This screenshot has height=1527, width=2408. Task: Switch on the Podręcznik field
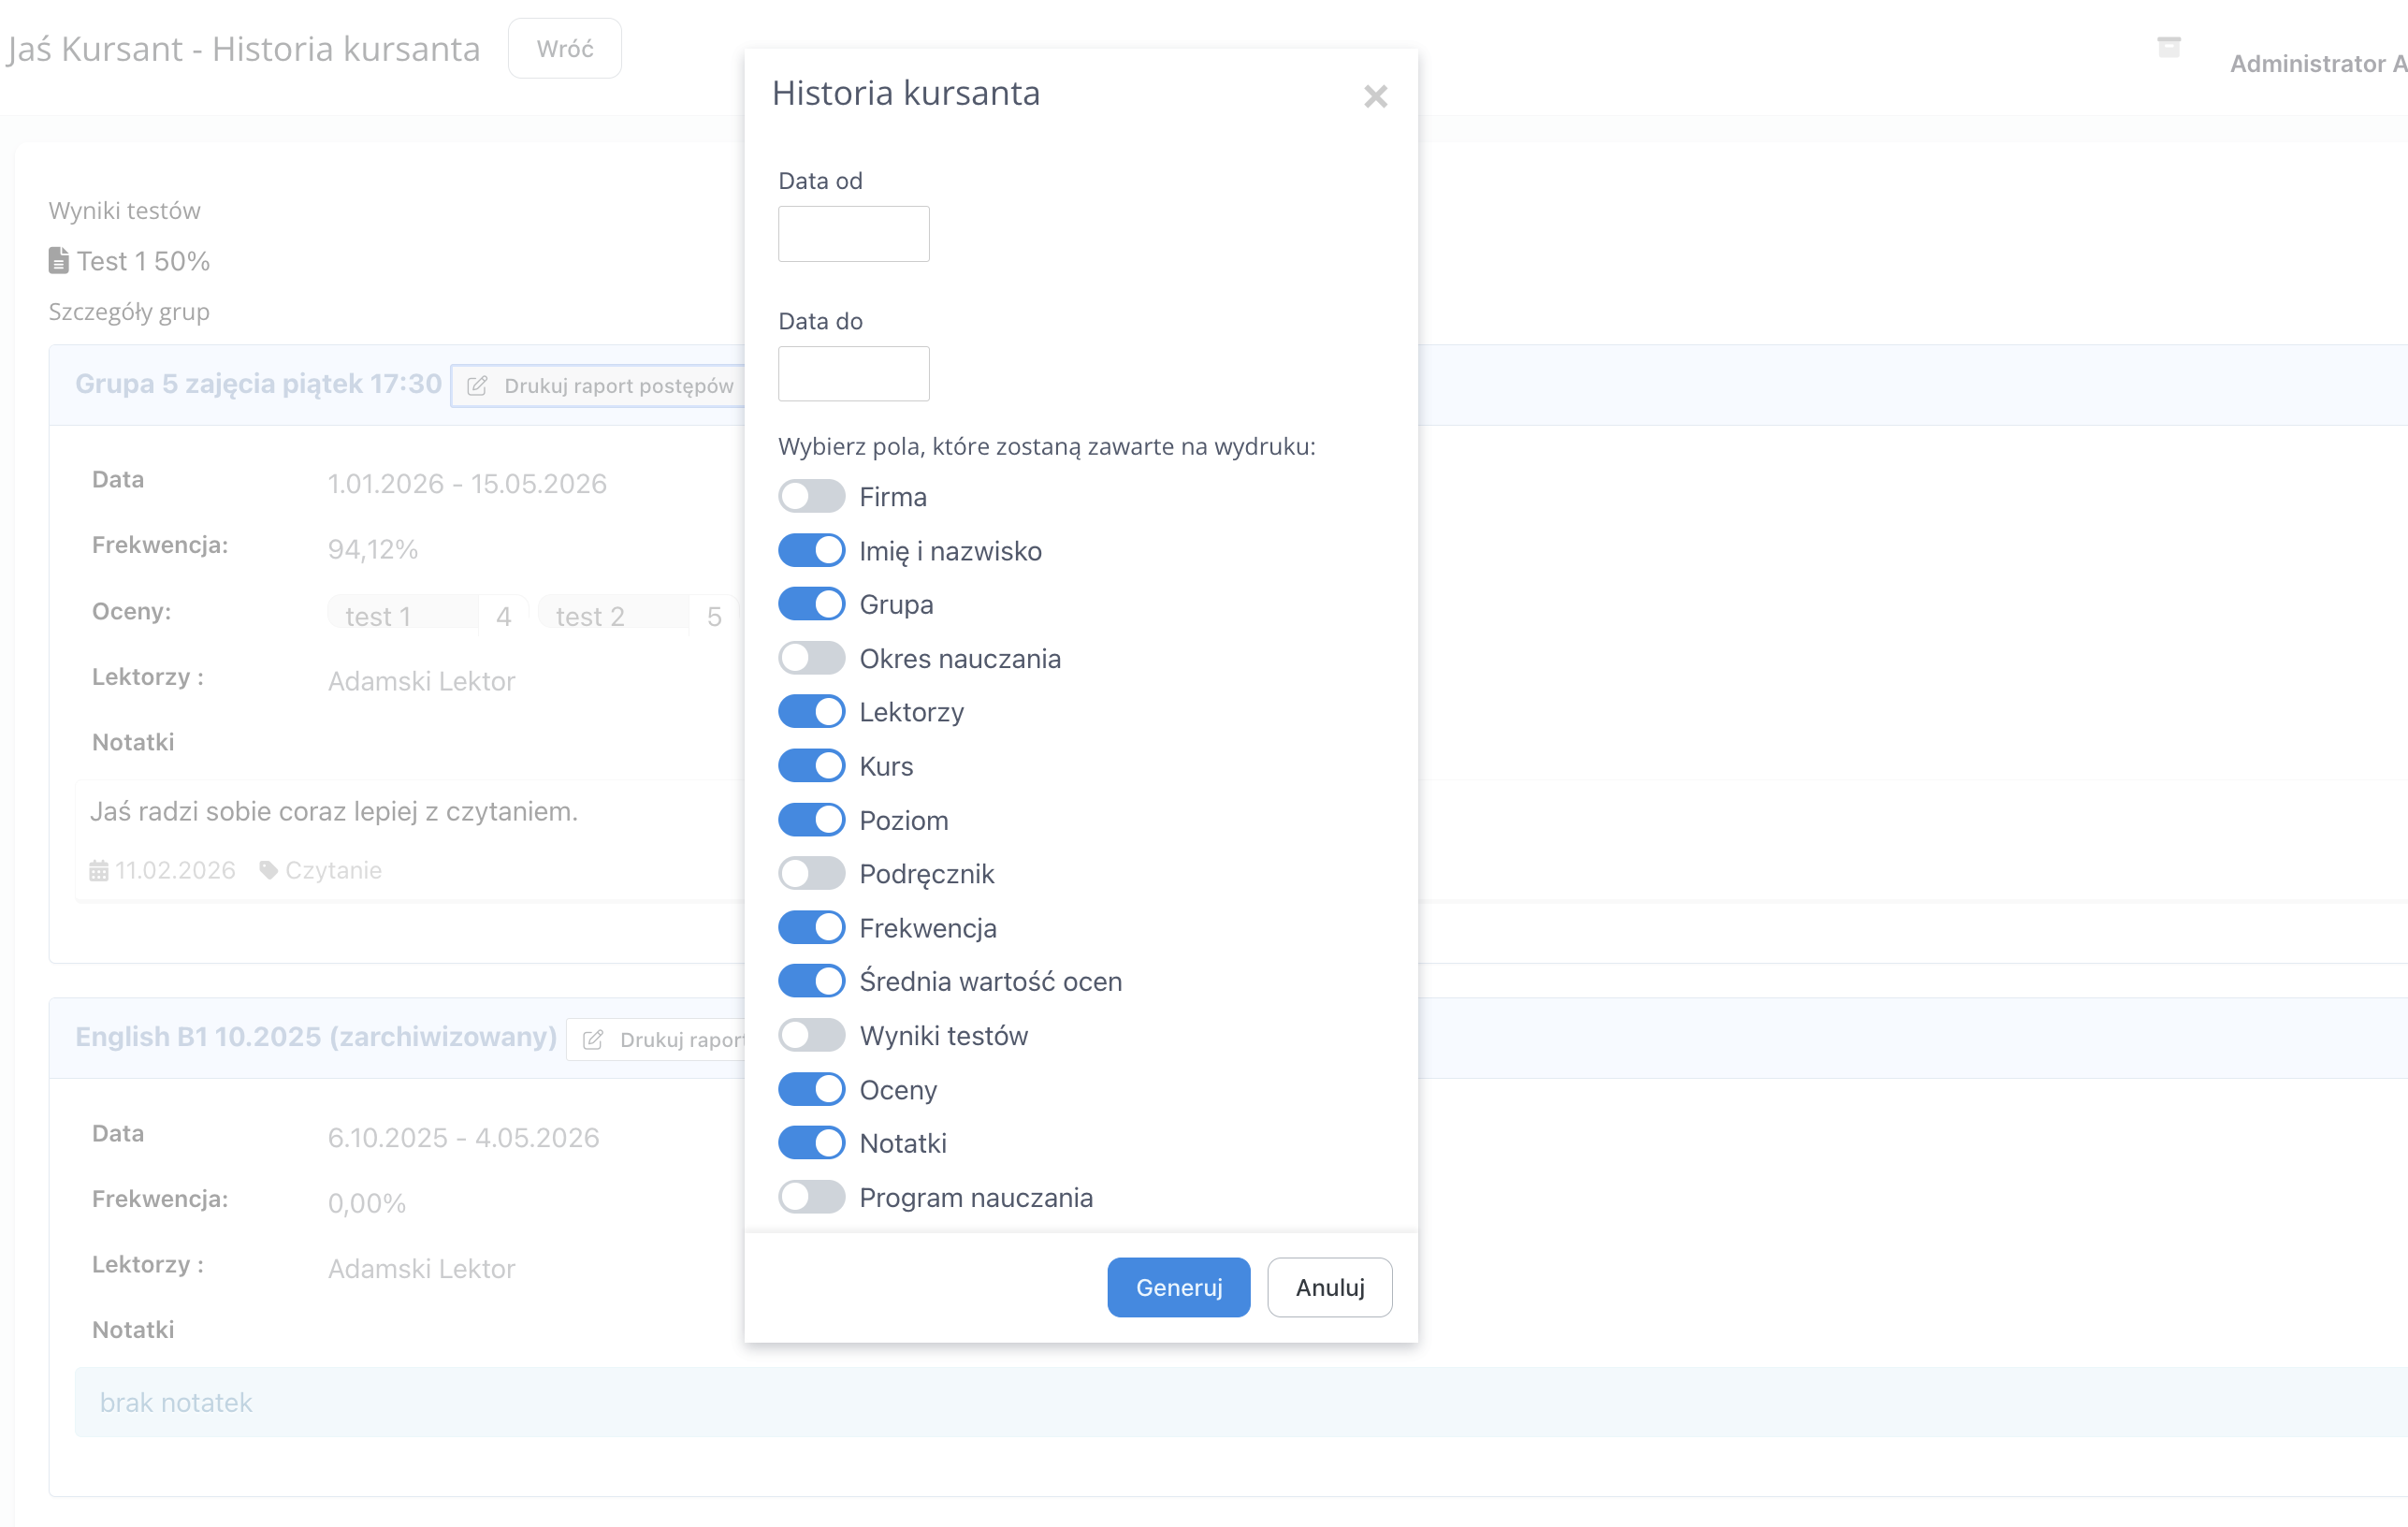[x=811, y=874]
